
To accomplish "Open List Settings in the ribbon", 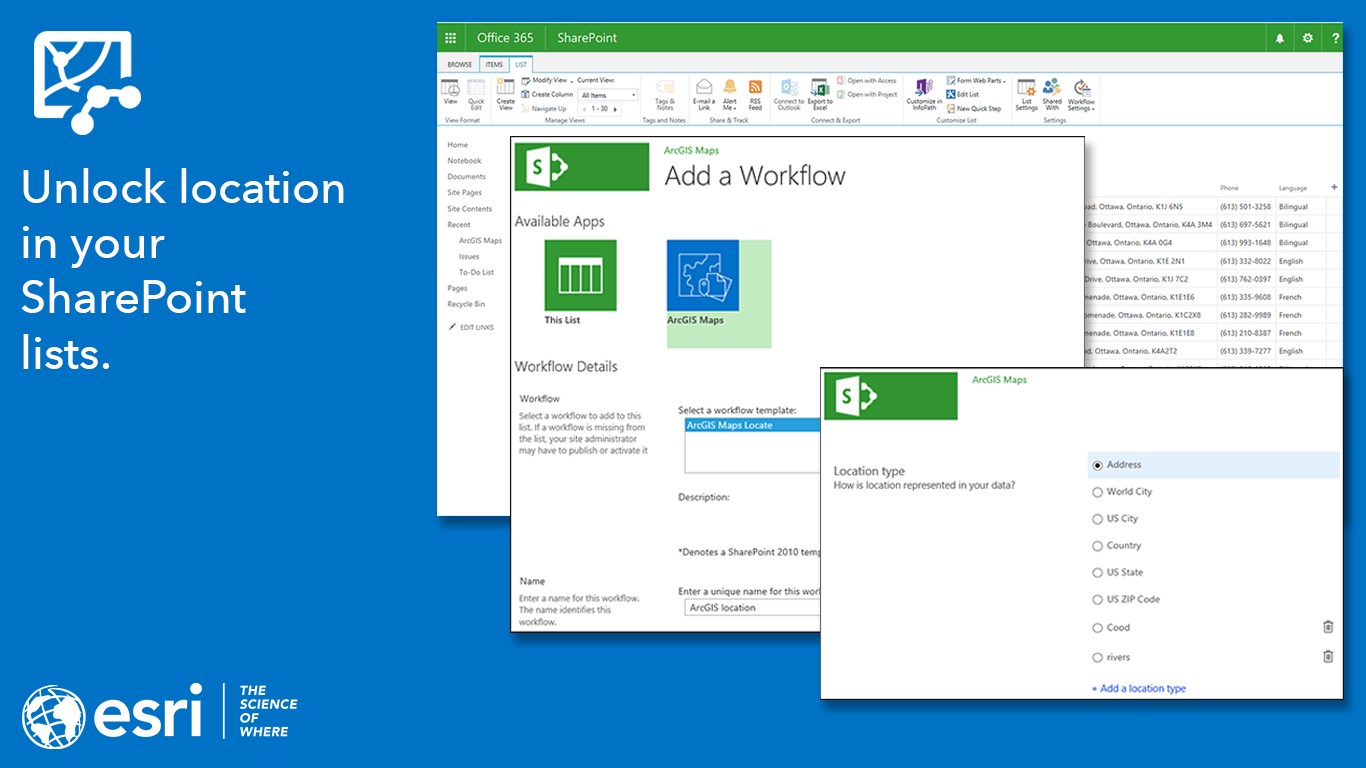I will (1027, 94).
